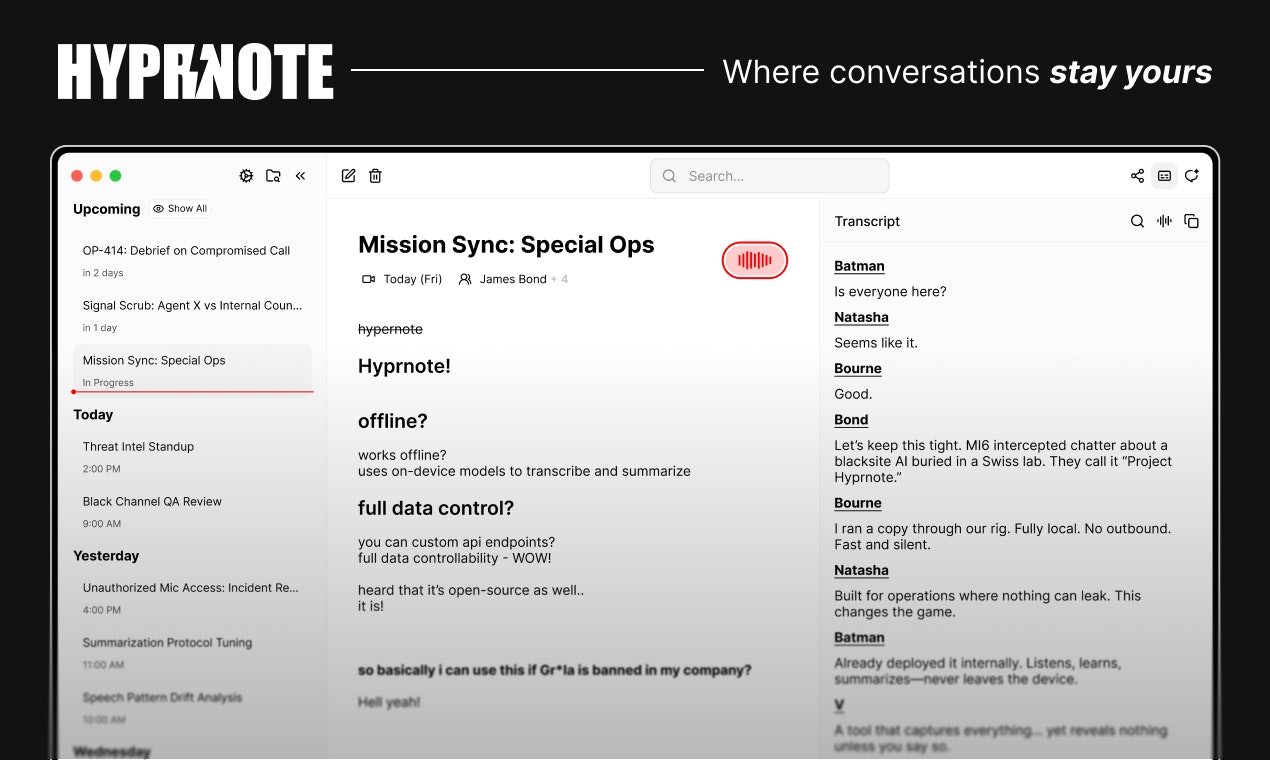This screenshot has width=1270, height=760.
Task: Copy the transcript using the copy icon
Action: click(x=1192, y=221)
